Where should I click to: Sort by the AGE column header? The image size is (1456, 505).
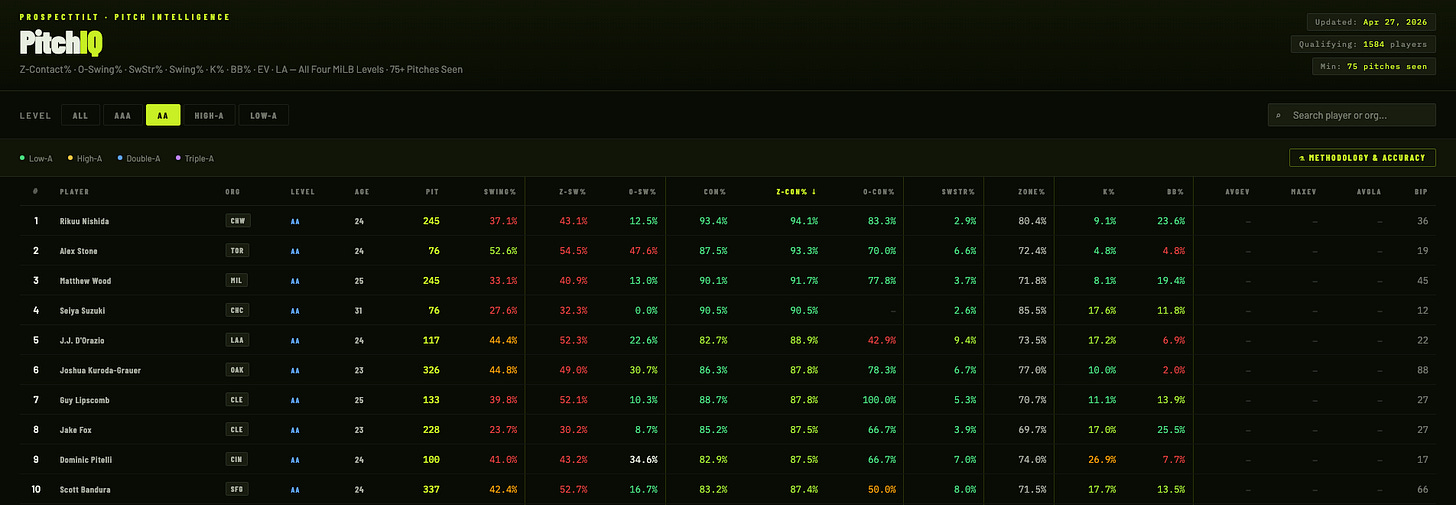tap(361, 190)
